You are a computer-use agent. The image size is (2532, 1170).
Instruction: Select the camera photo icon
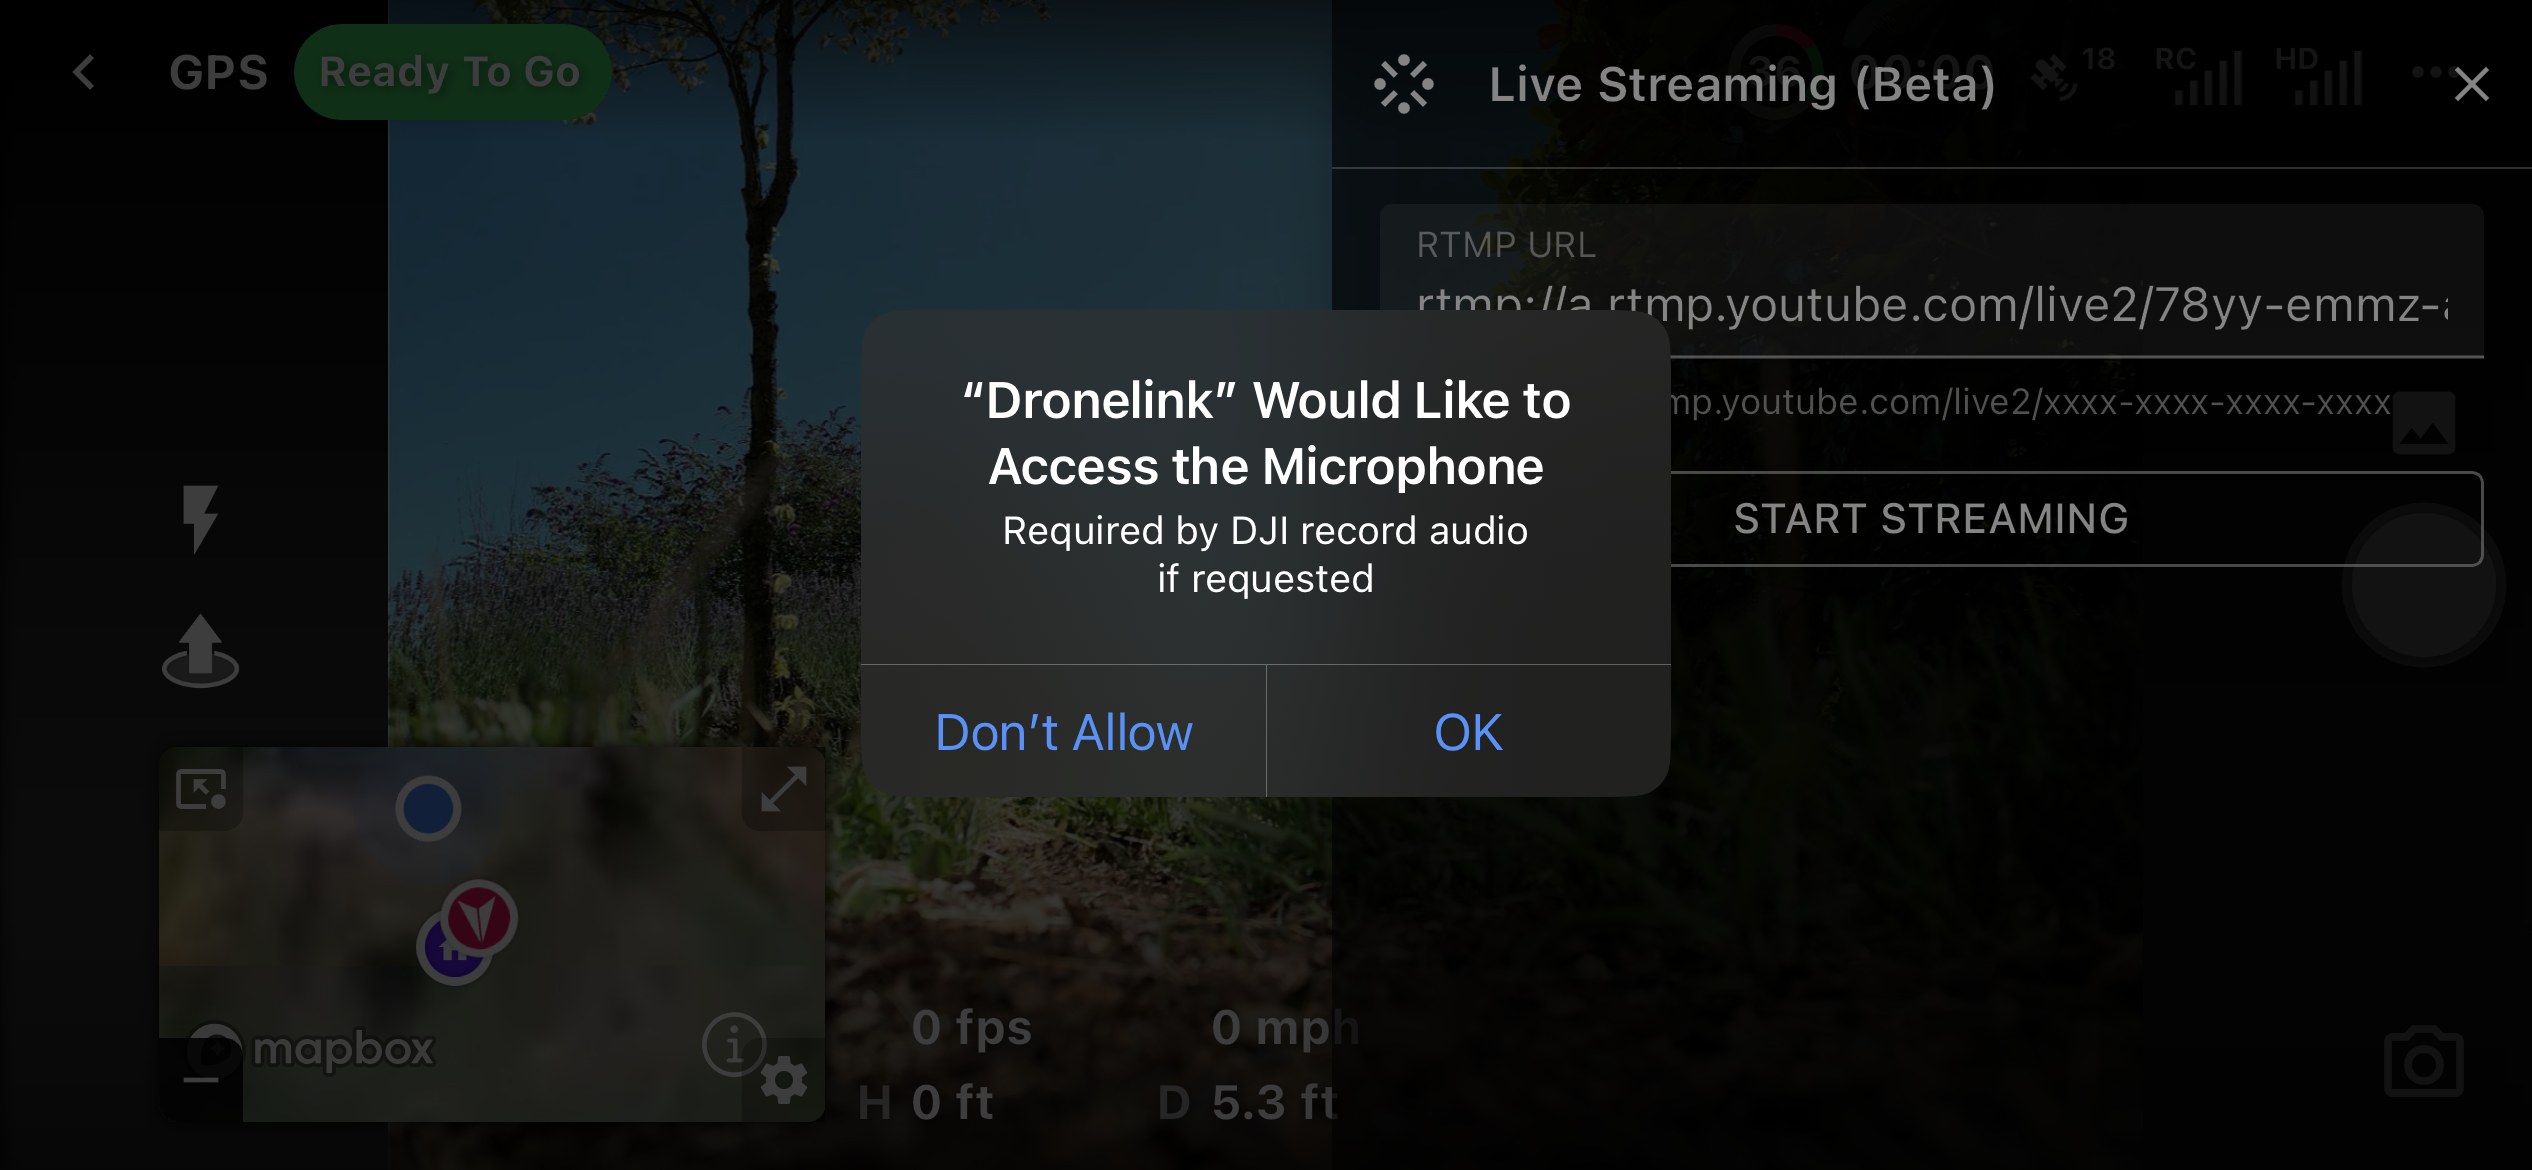click(2423, 1062)
